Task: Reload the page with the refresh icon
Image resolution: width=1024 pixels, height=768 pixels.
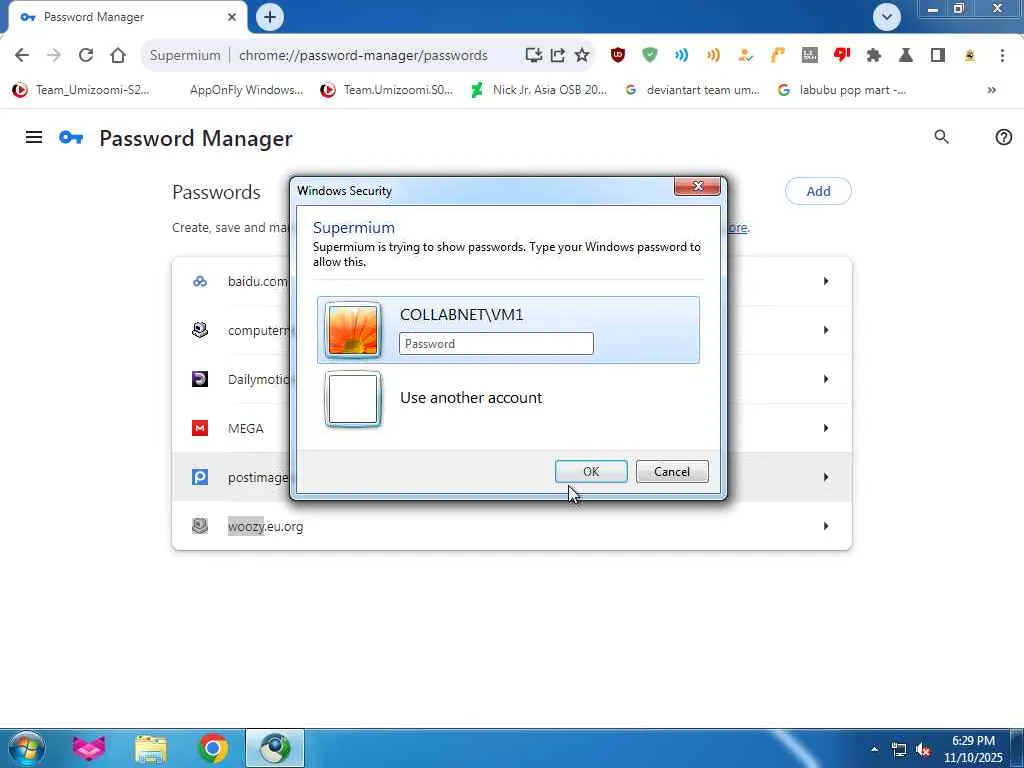Action: tap(86, 56)
